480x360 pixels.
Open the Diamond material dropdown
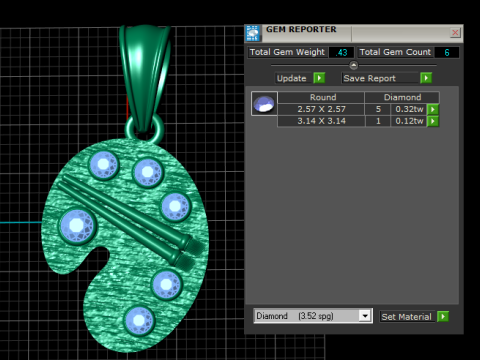365,316
